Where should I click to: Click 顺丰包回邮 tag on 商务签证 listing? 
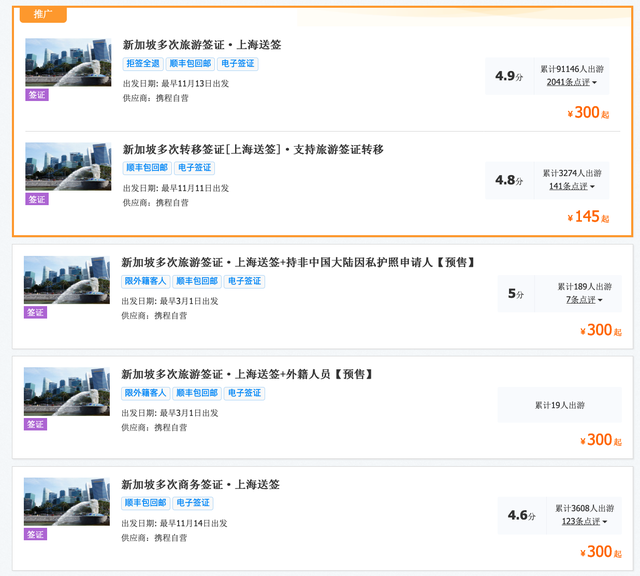(145, 503)
